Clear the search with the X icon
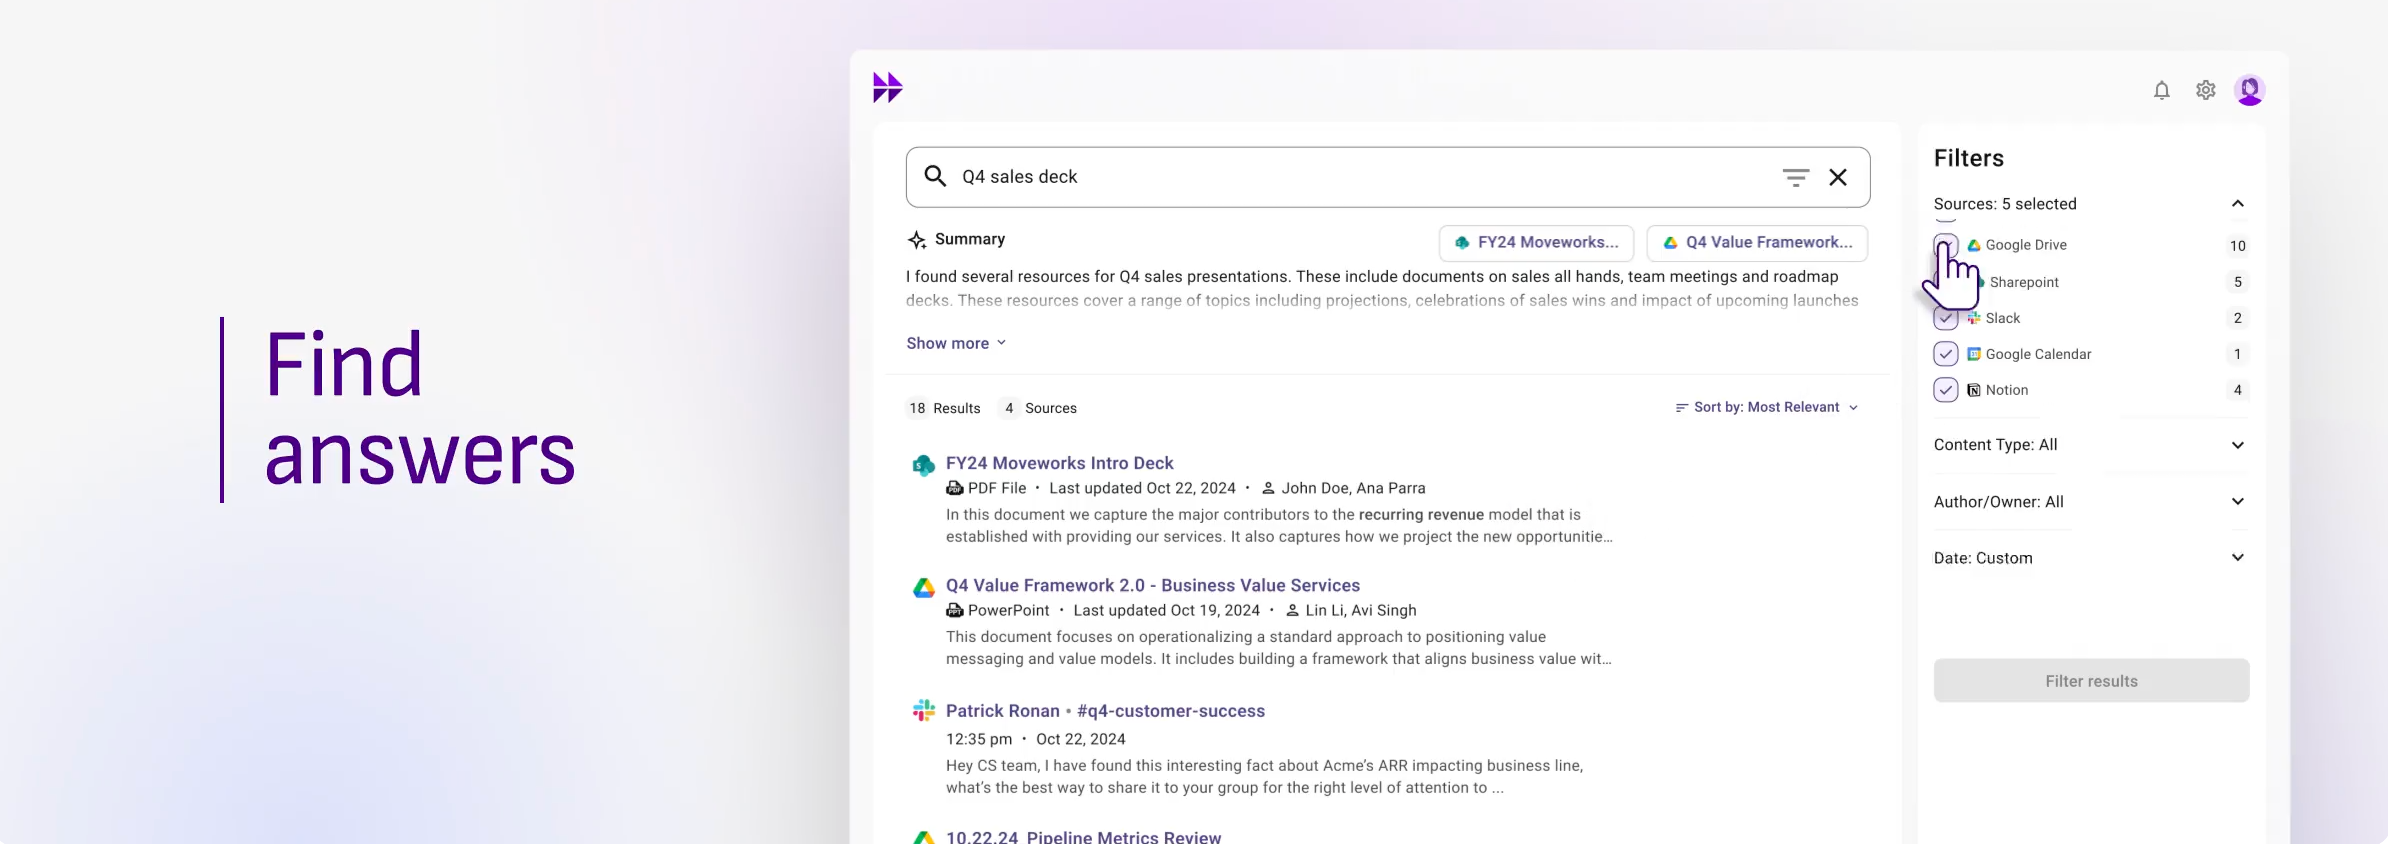2388x844 pixels. click(1838, 178)
